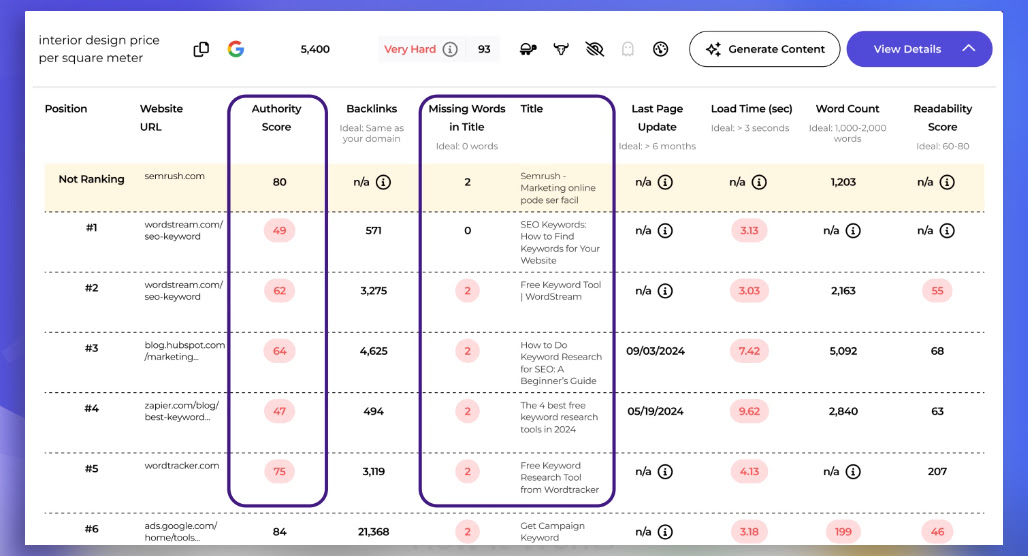The image size is (1028, 556).
Task: Click the last update date 09/03/2024
Action: pyautogui.click(x=656, y=351)
